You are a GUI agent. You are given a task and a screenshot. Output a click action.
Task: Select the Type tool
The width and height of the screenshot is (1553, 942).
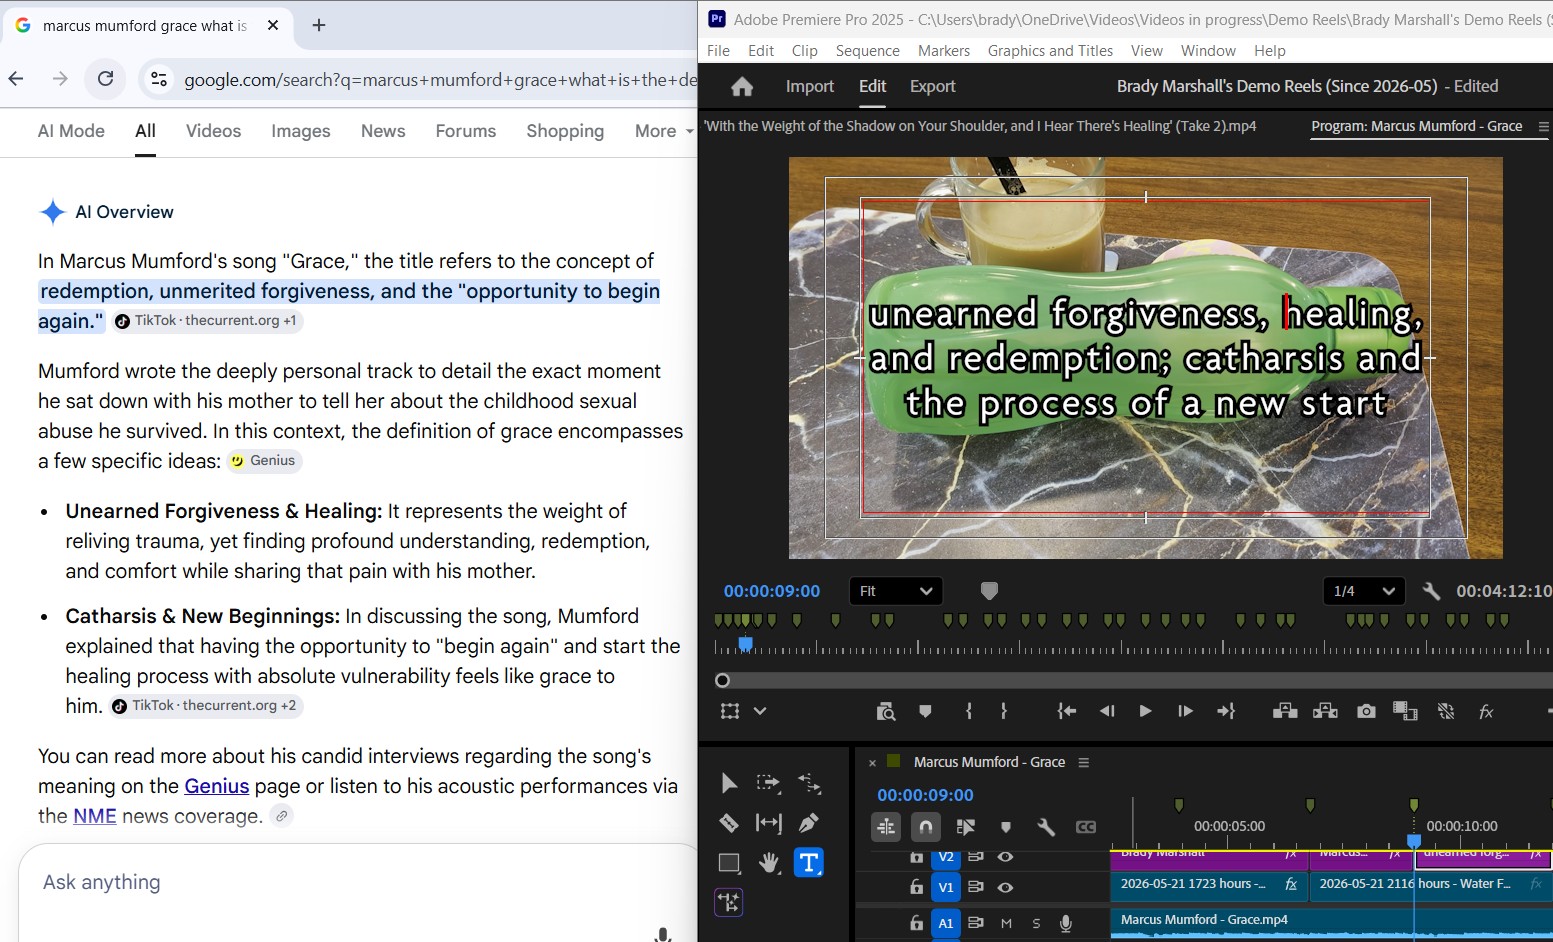point(809,863)
